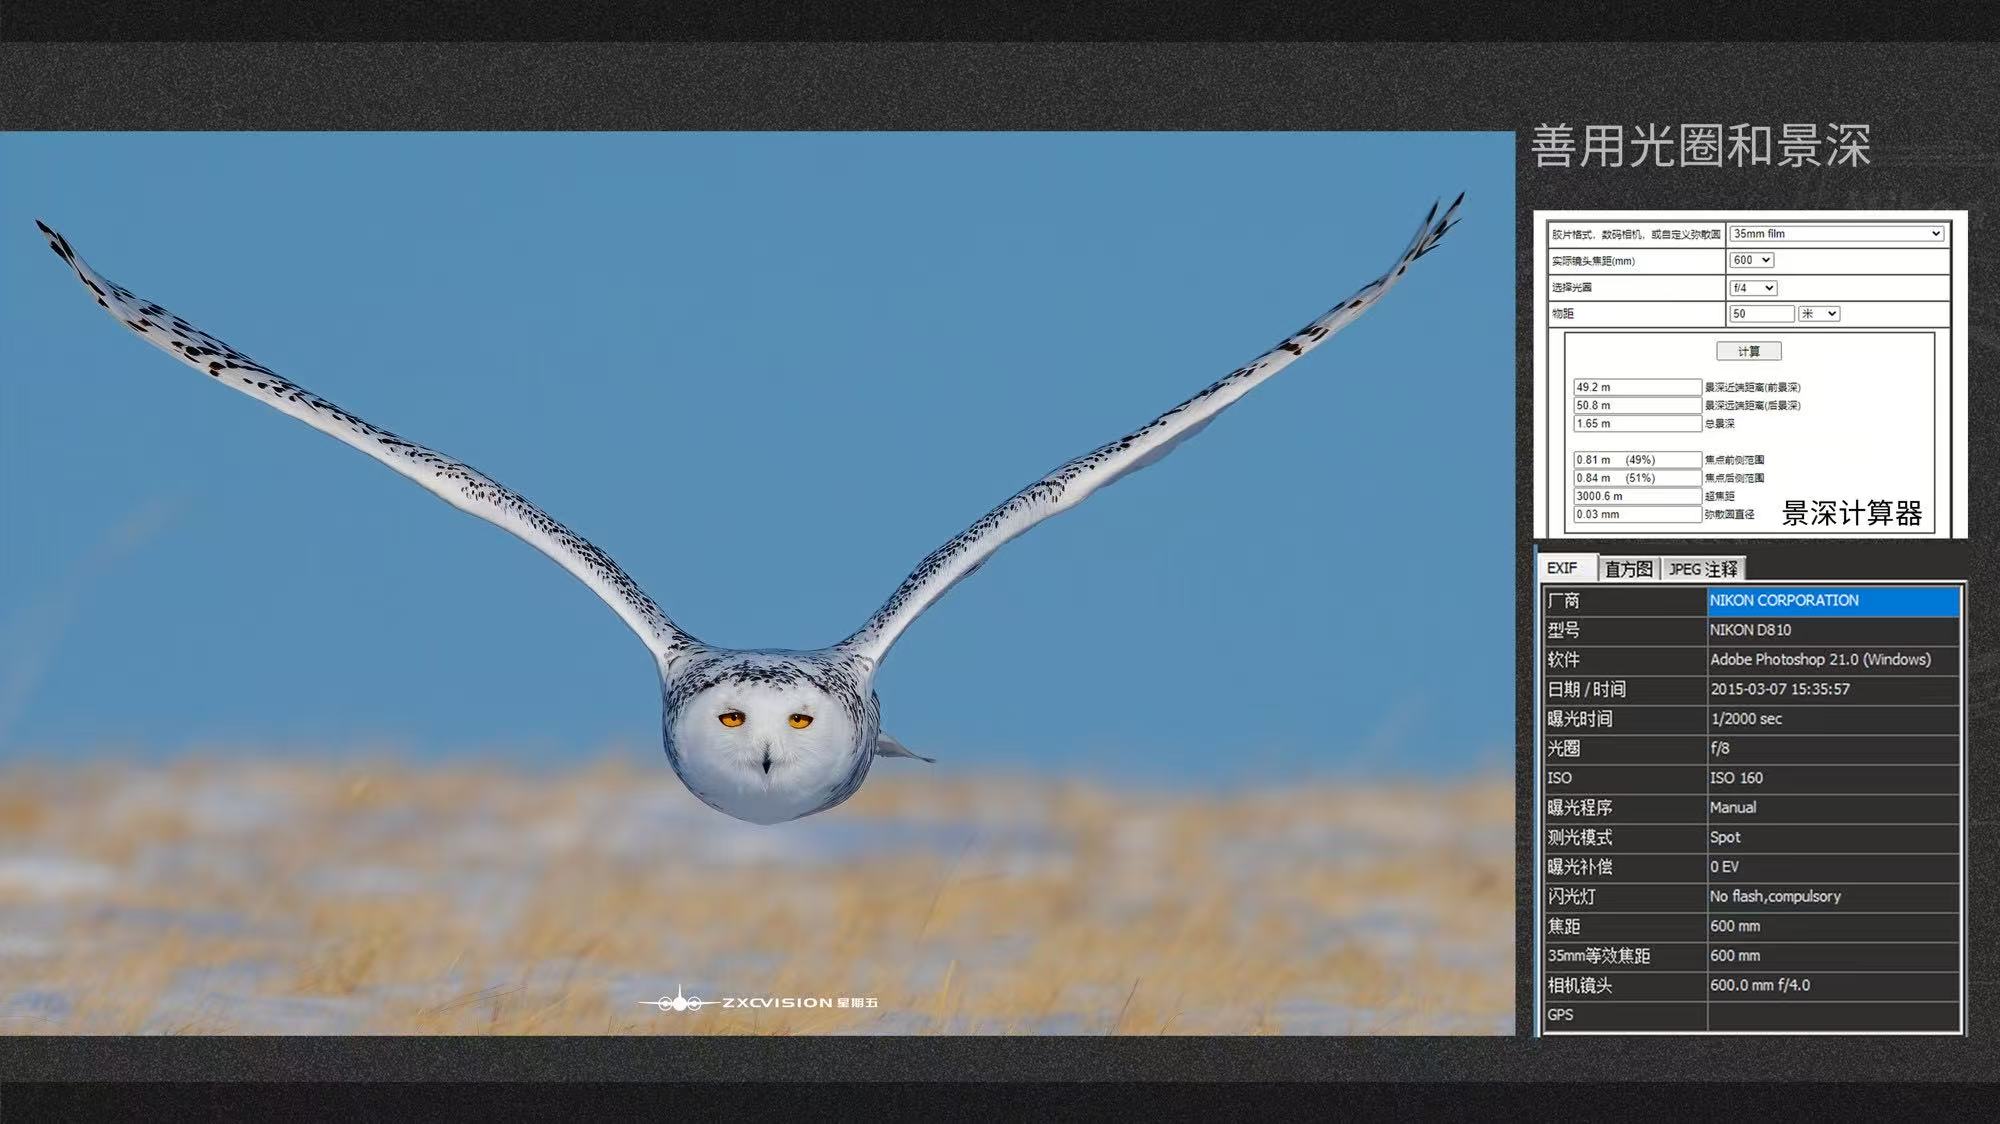Click the 胶片格式 format row label

[x=1636, y=234]
